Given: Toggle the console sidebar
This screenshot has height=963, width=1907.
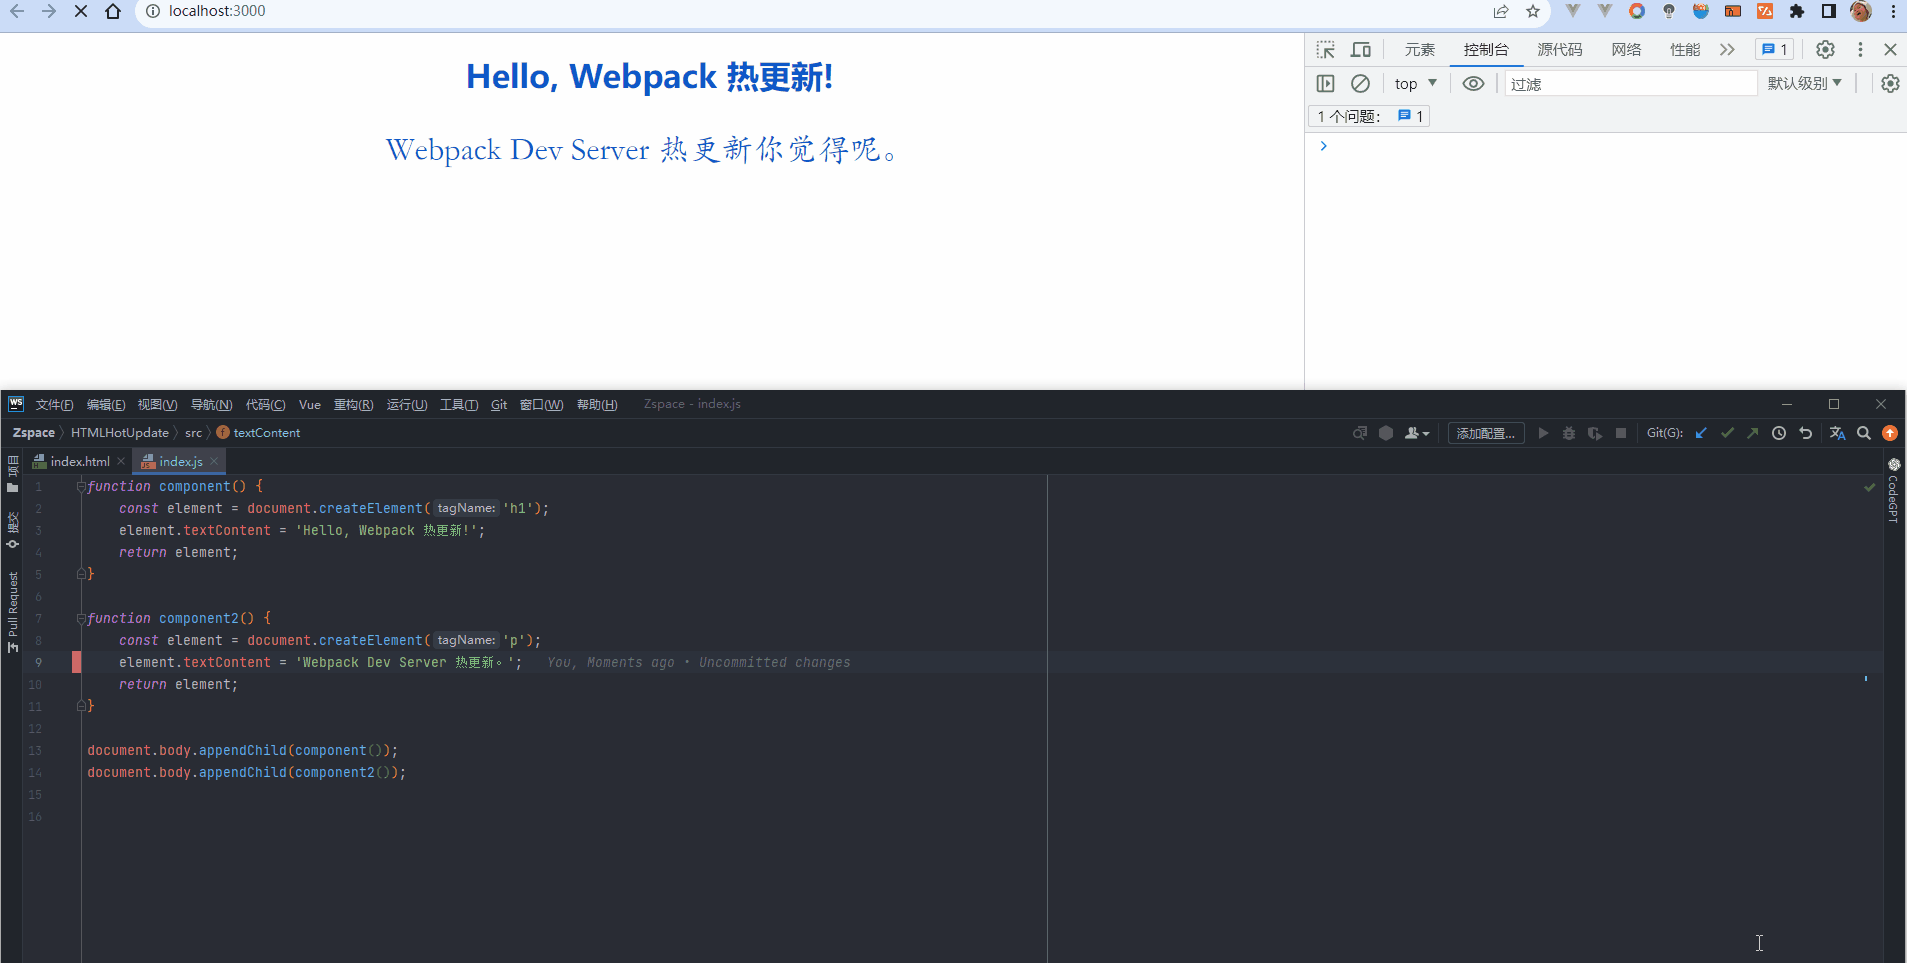Looking at the screenshot, I should (x=1326, y=84).
